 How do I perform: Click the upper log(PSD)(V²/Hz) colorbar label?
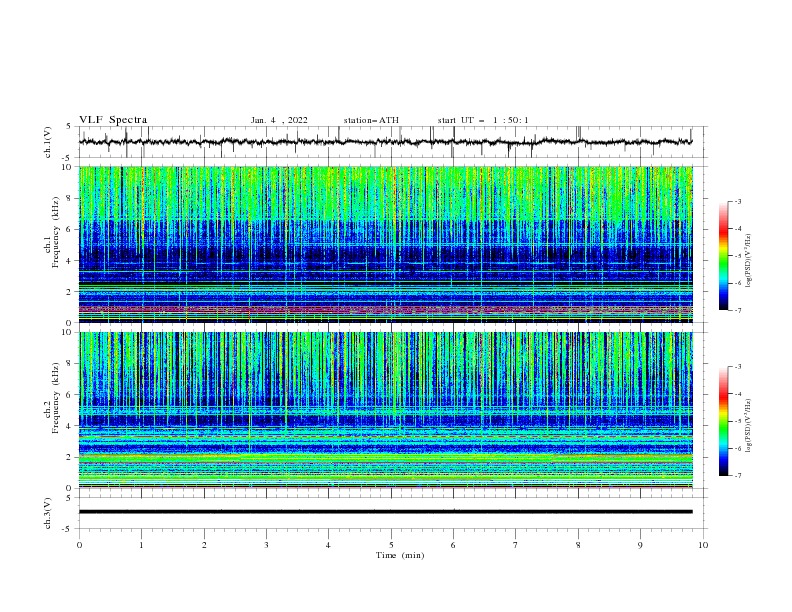748,261
